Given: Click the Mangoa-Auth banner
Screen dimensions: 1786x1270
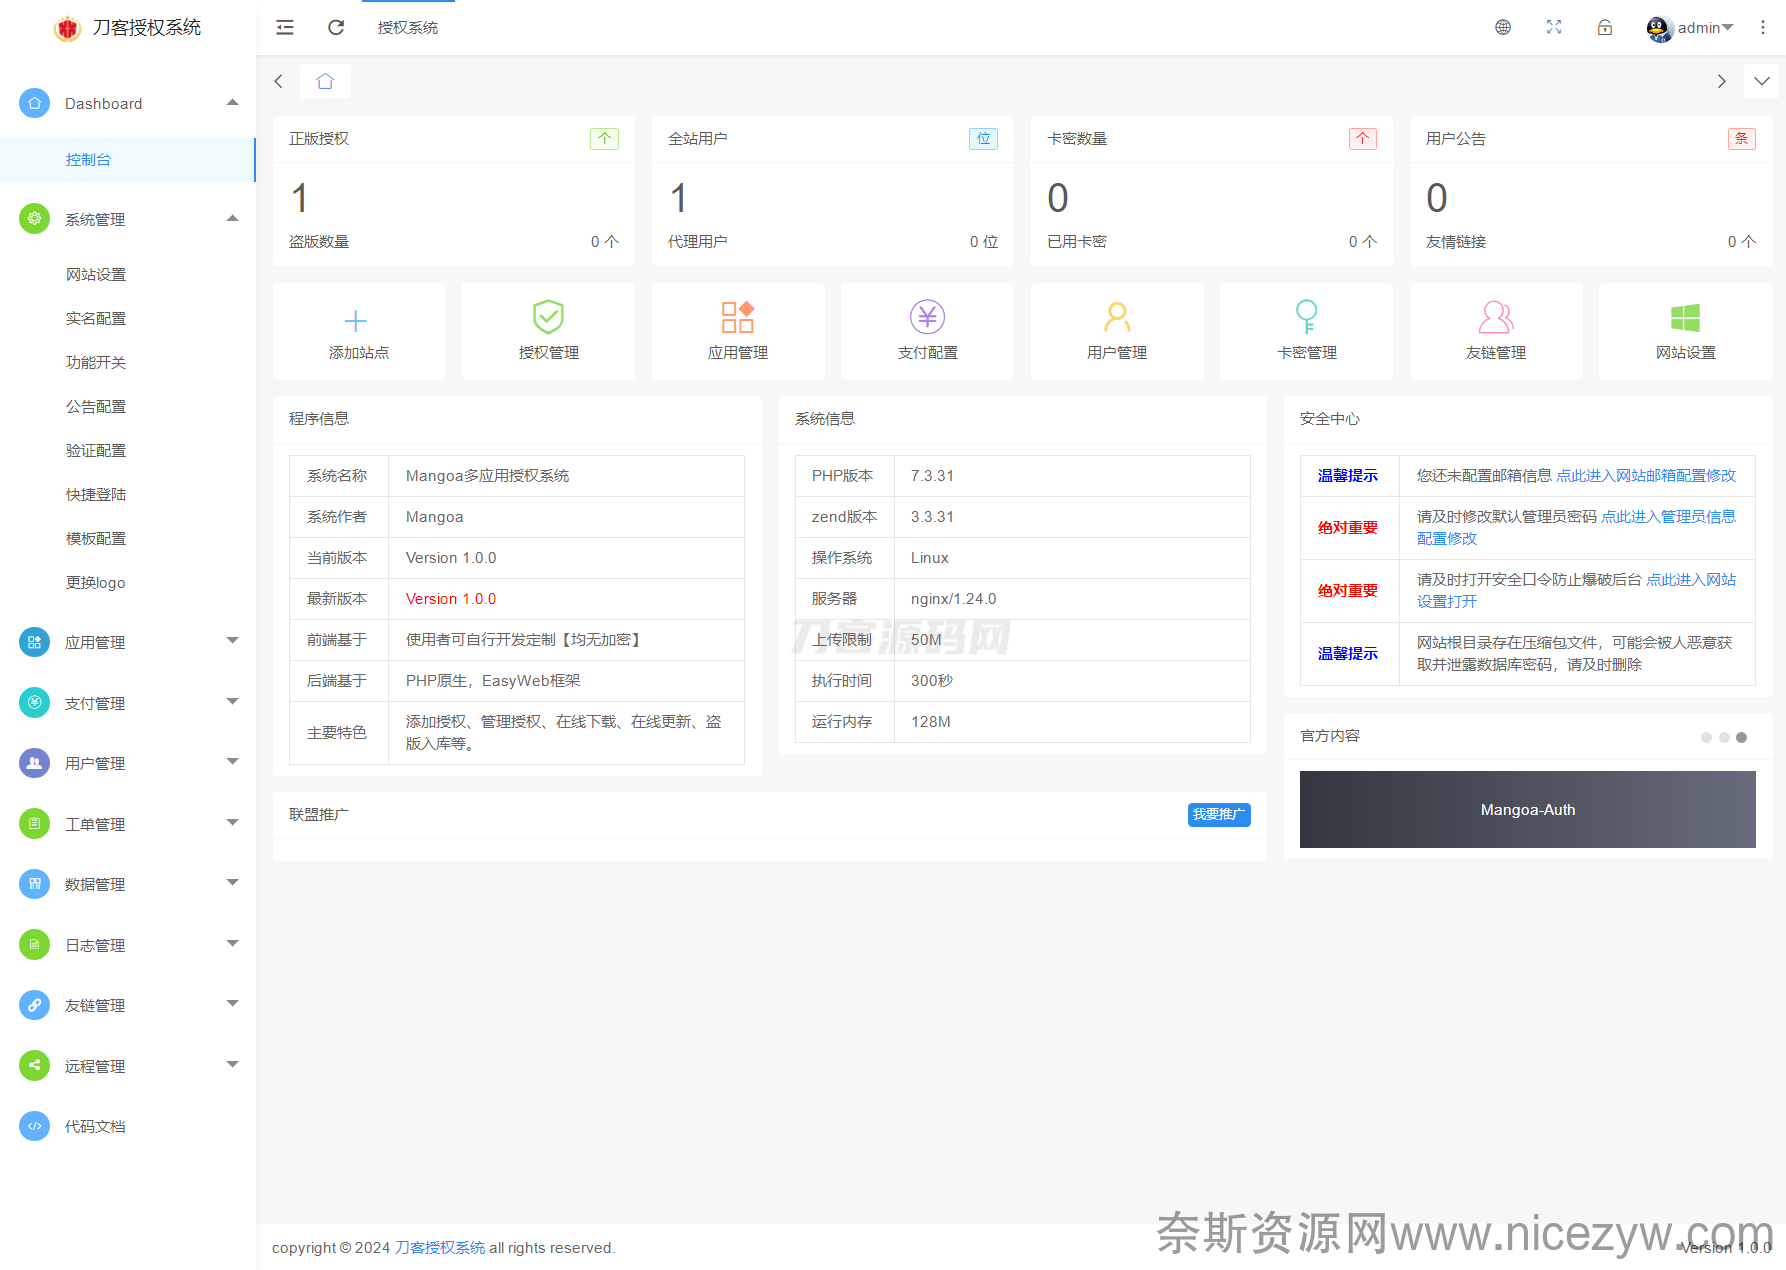Looking at the screenshot, I should click(1528, 810).
